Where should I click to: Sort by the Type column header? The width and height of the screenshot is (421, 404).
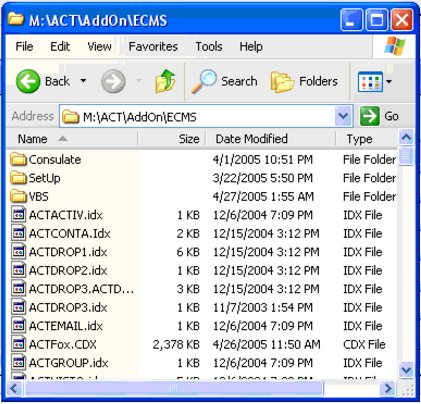(x=367, y=139)
